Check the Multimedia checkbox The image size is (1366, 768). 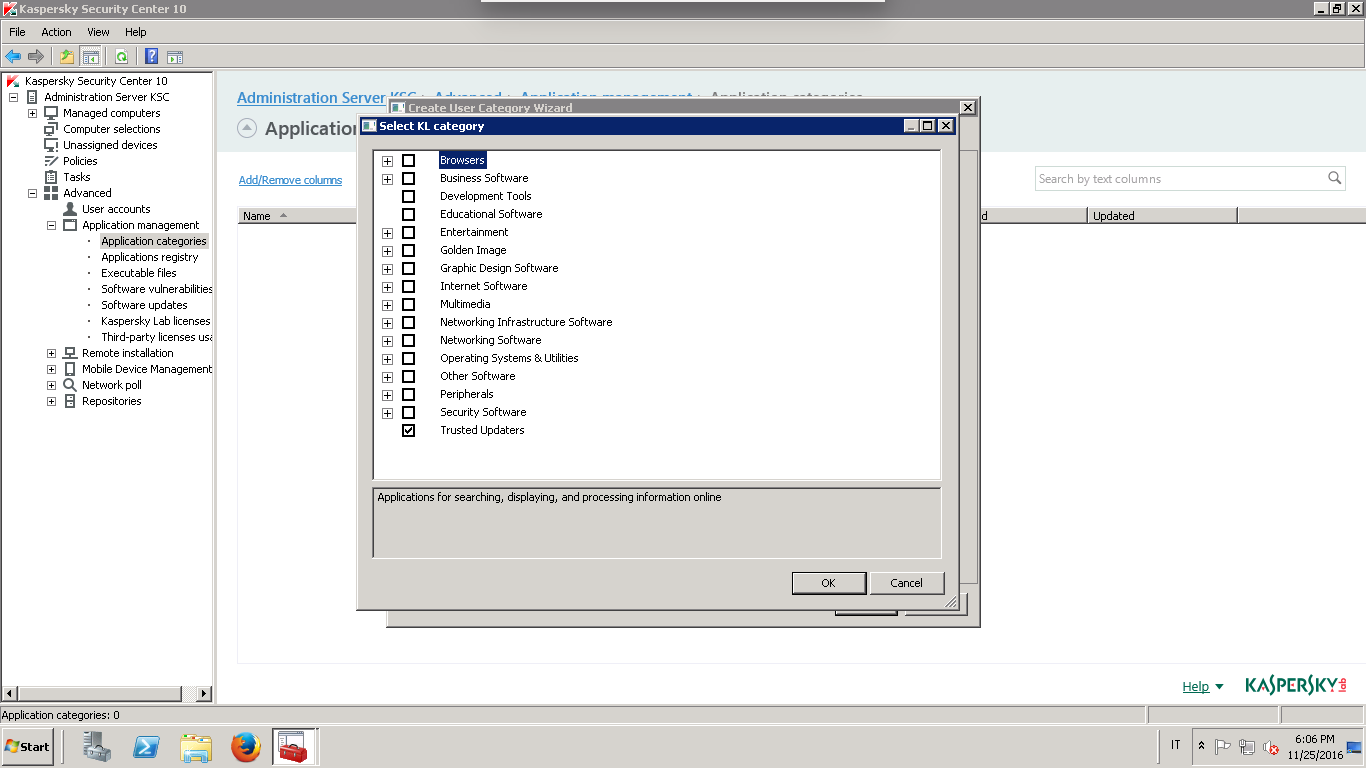tap(408, 304)
